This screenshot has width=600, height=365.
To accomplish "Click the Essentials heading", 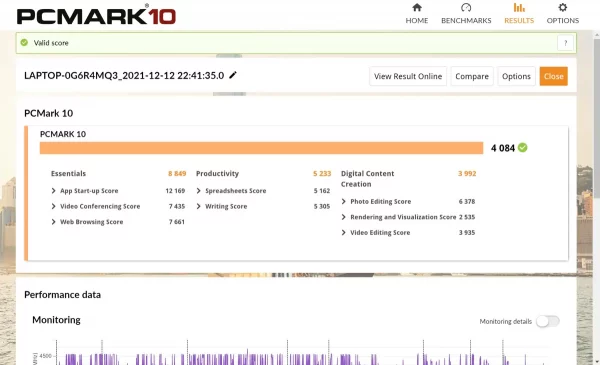I will pos(68,174).
